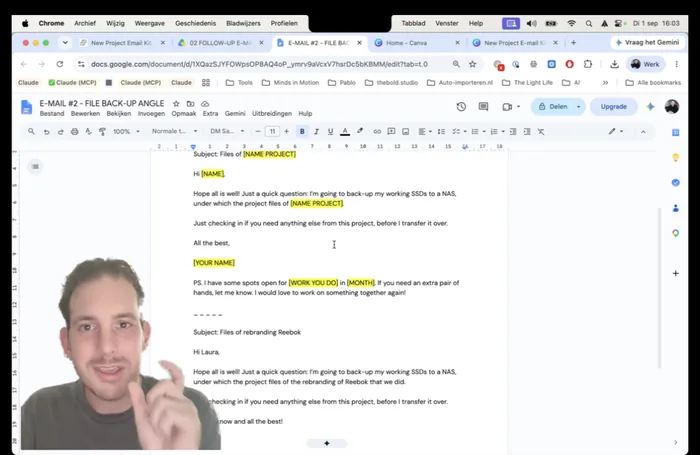Click the Undo arrow in toolbar
This screenshot has height=455, width=700.
point(46,132)
